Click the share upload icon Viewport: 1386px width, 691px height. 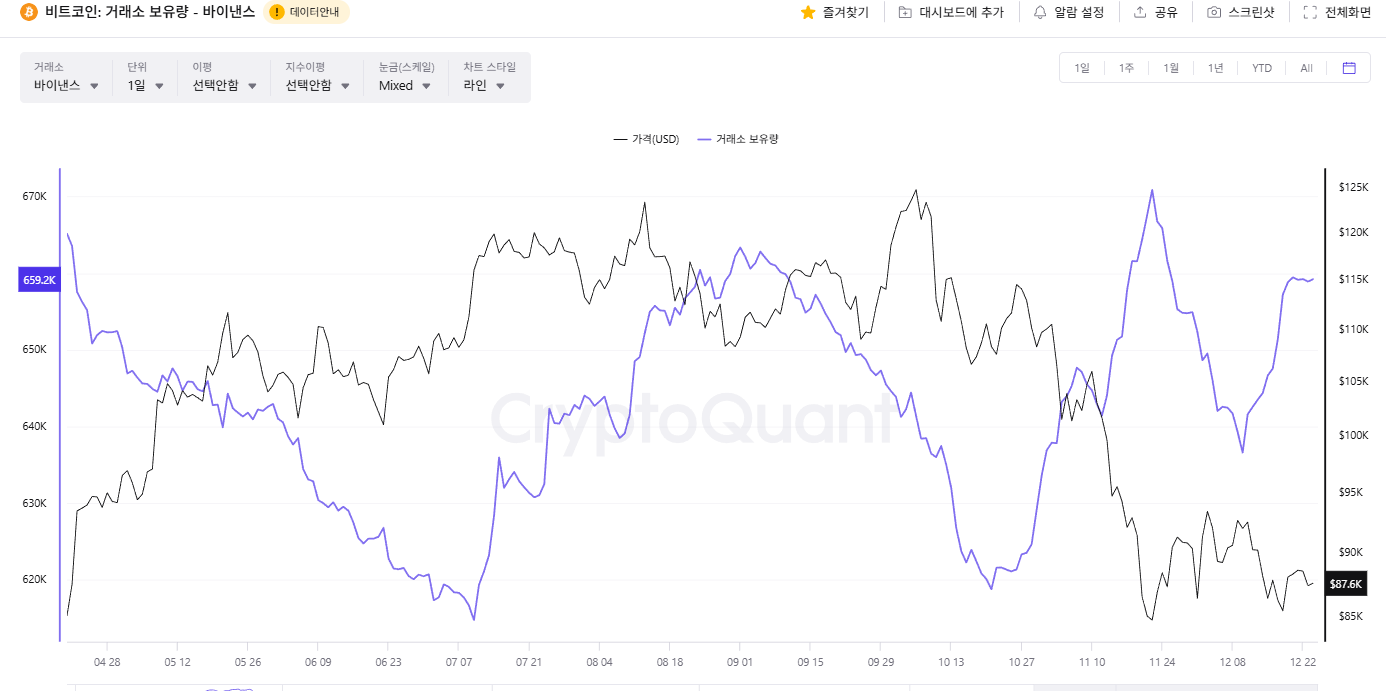1140,12
